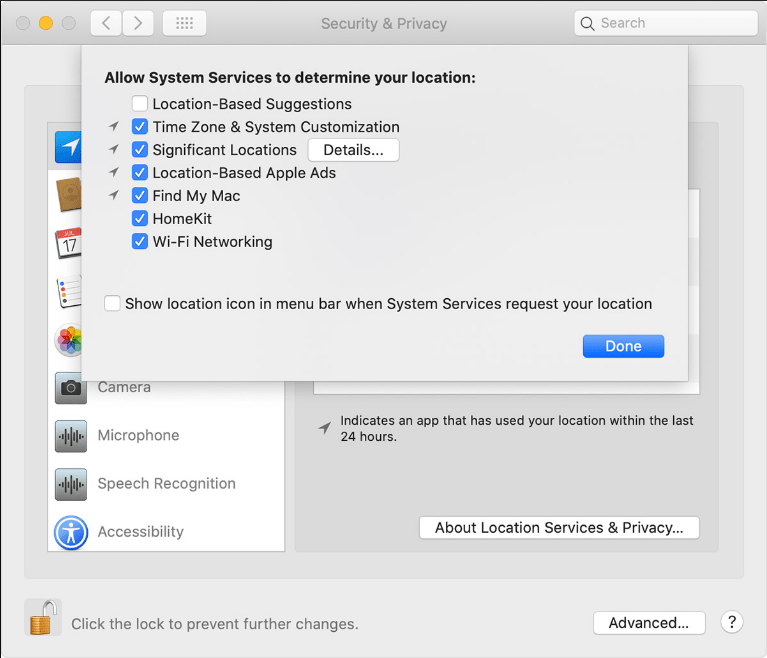Open help with question mark button
The image size is (767, 658).
coord(732,622)
